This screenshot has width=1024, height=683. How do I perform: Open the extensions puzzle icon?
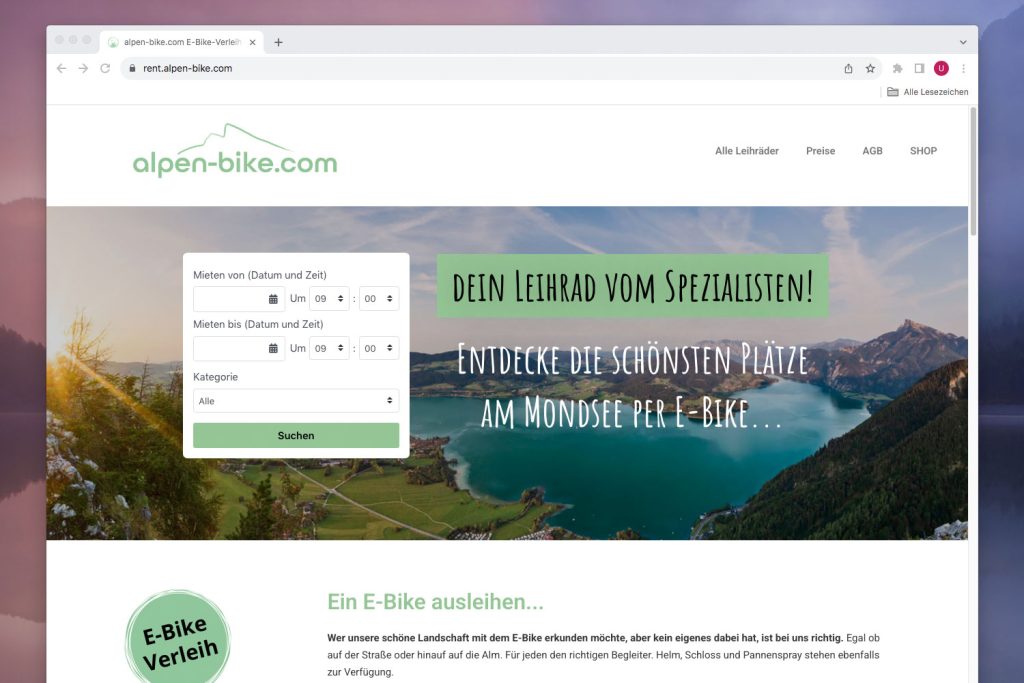click(x=897, y=69)
